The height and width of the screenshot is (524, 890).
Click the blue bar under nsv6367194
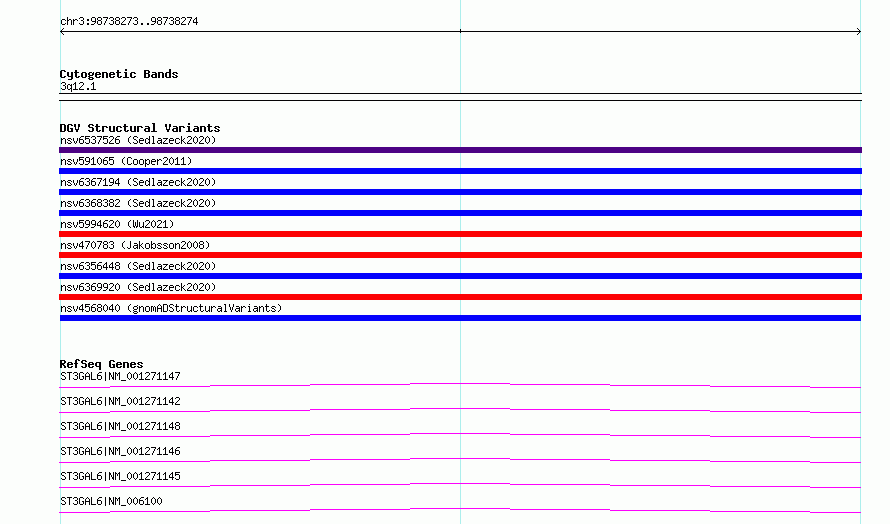point(460,192)
